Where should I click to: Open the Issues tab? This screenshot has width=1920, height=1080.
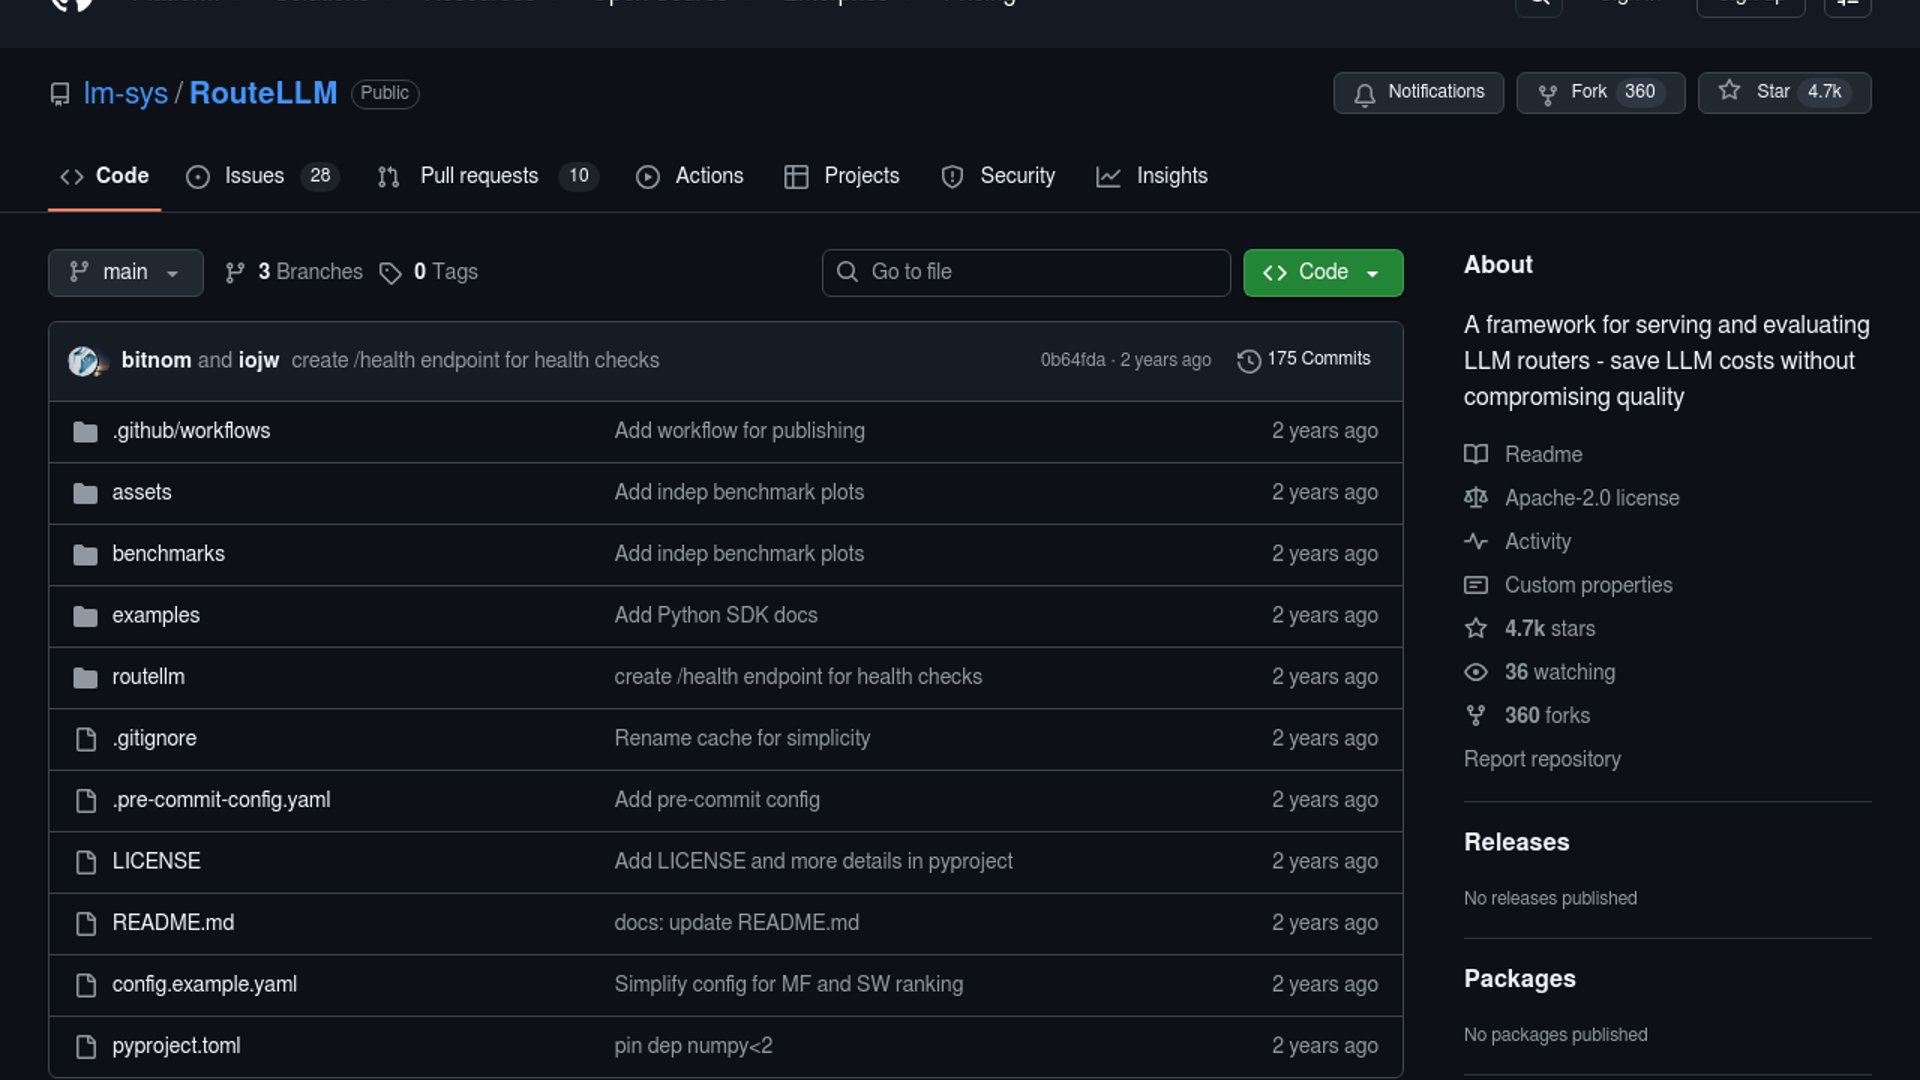(254, 176)
